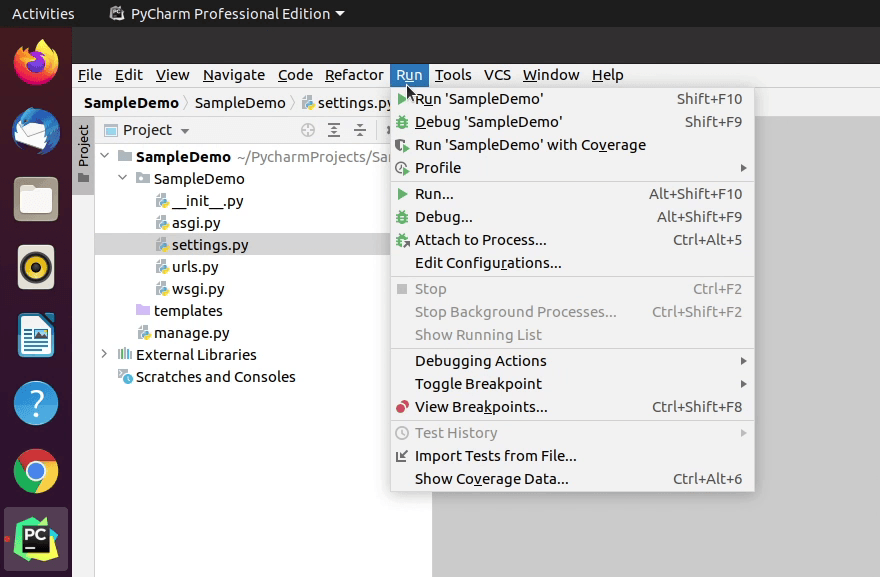Select Edit Configurations from Run menu
The image size is (880, 577).
click(x=488, y=263)
